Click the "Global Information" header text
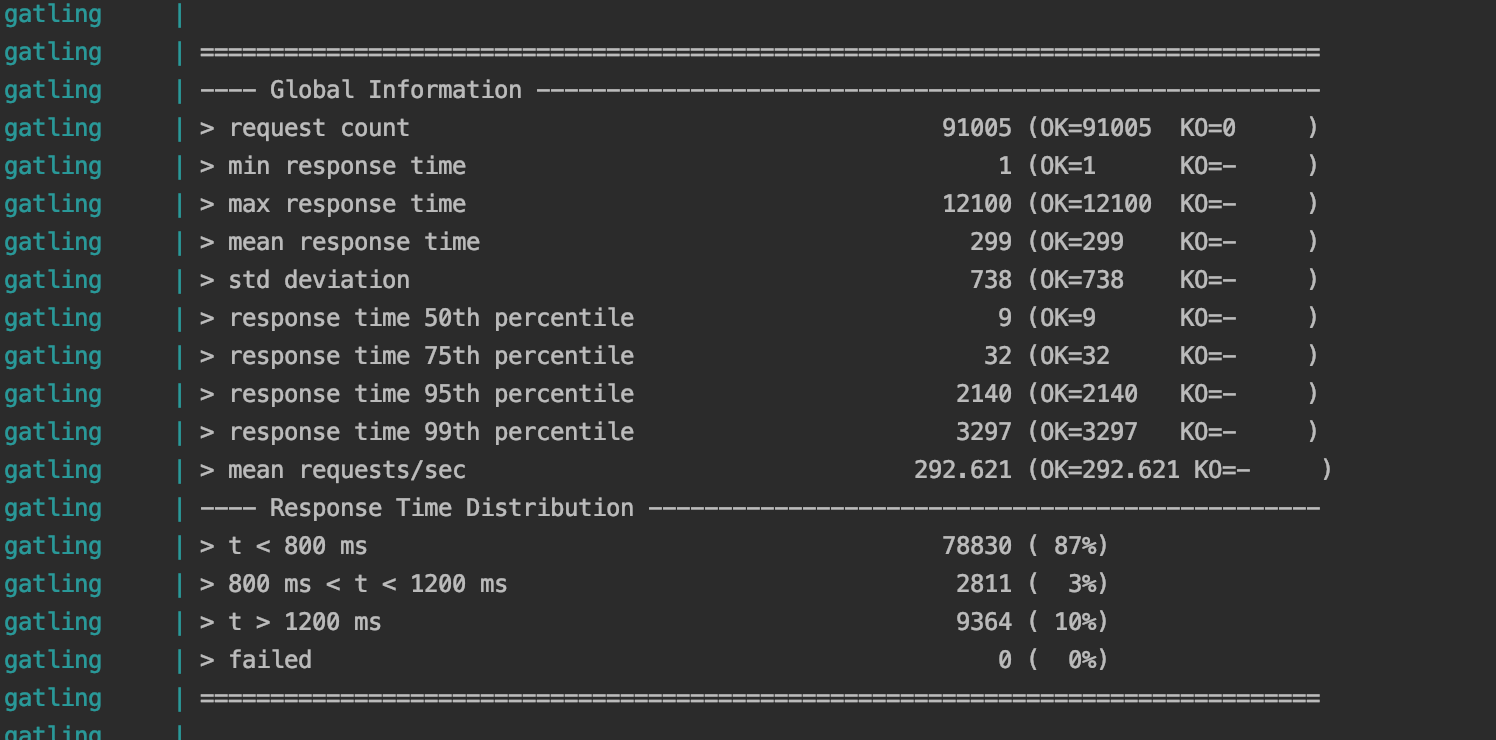The width and height of the screenshot is (1496, 740). pos(395,90)
